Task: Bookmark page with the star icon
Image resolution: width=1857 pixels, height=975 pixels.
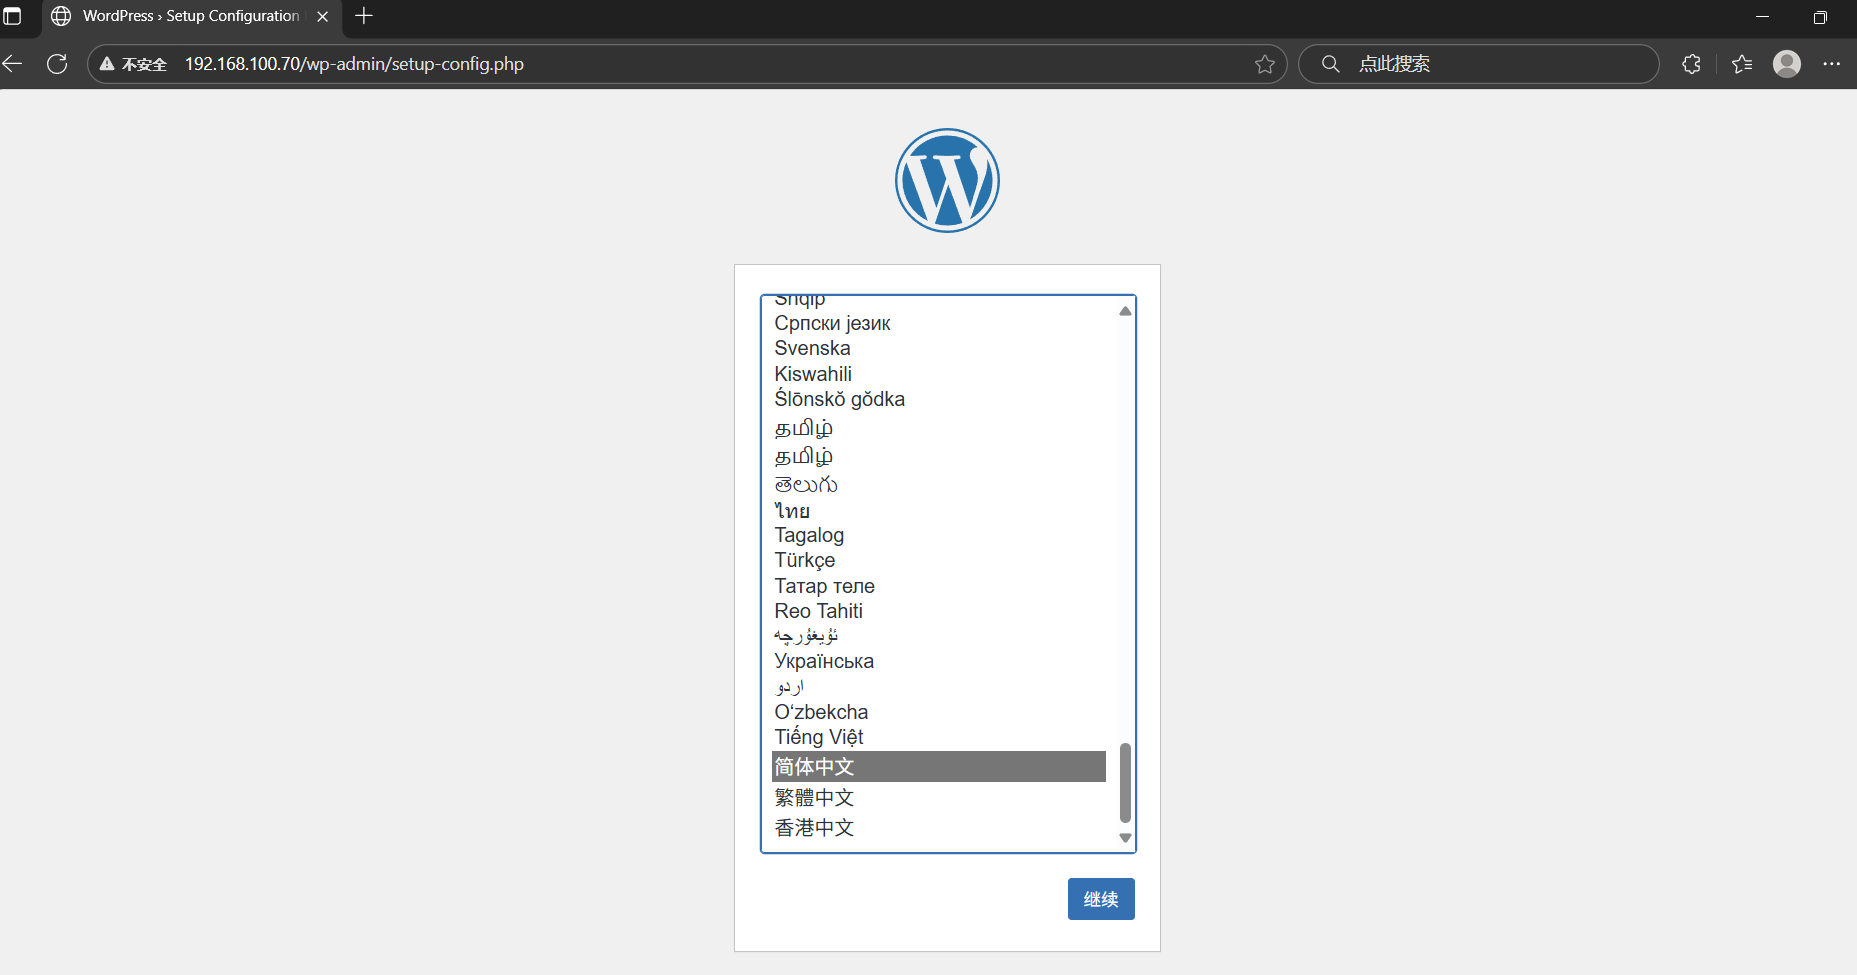Action: tap(1265, 64)
